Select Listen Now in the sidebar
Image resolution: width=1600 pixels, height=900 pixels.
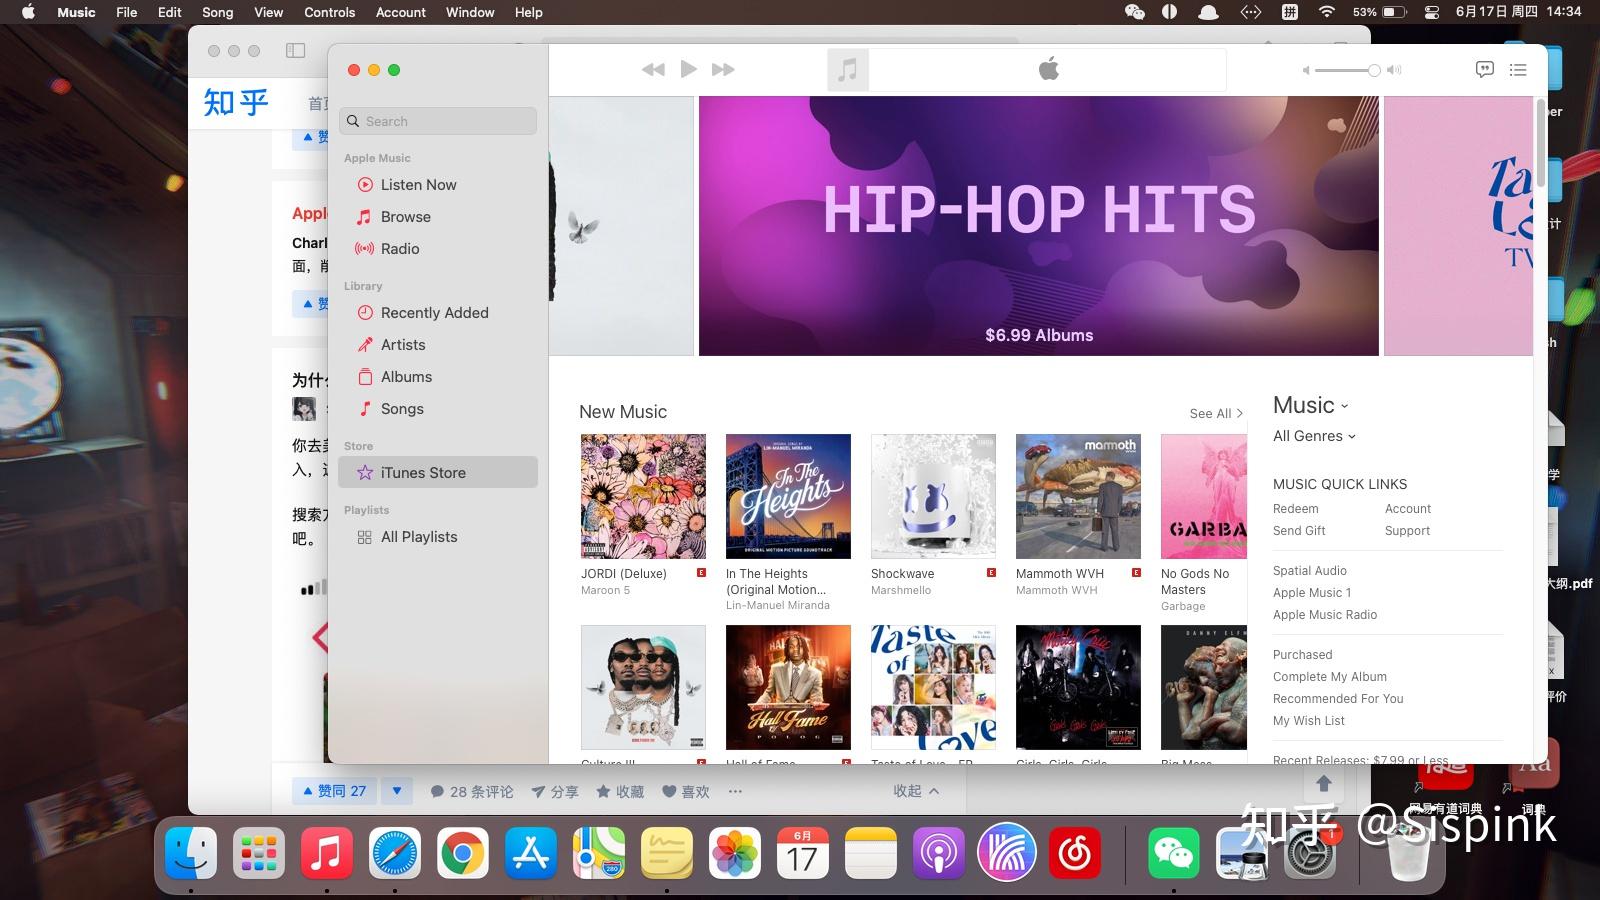[418, 184]
